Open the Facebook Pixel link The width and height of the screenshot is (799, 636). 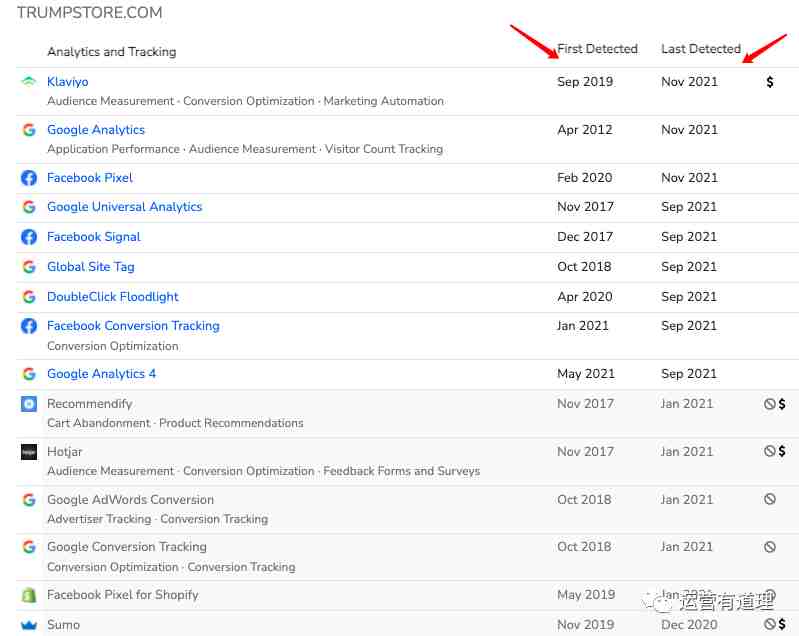[x=90, y=177]
